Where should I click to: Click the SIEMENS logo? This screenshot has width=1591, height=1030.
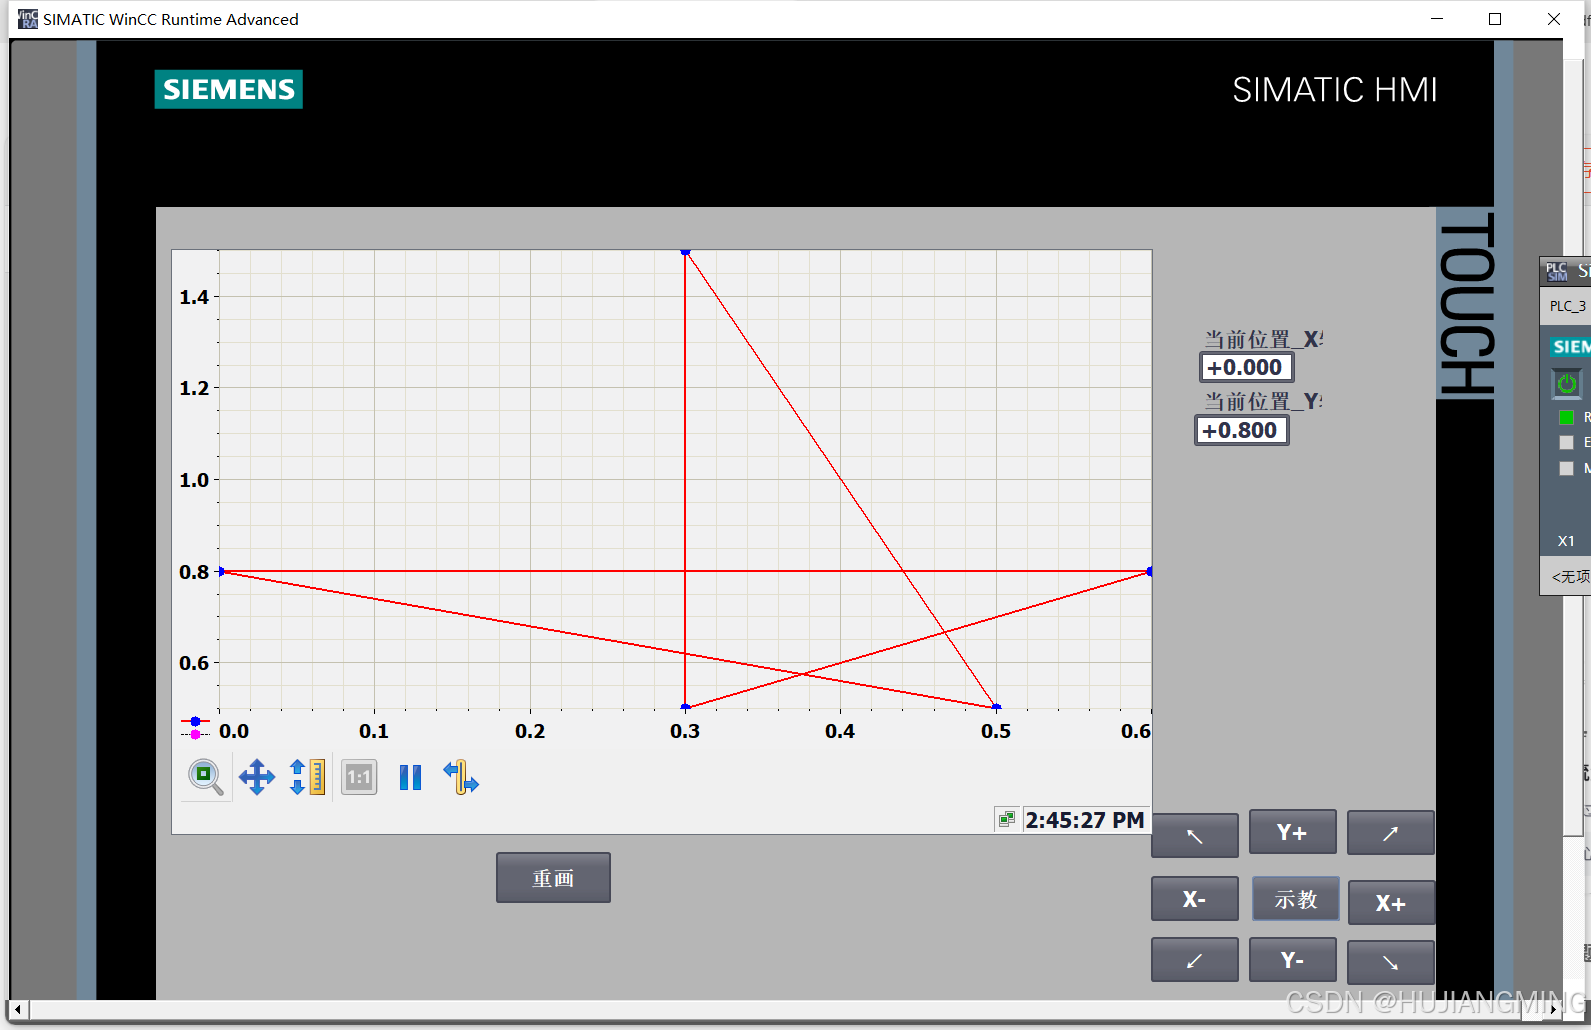(229, 89)
